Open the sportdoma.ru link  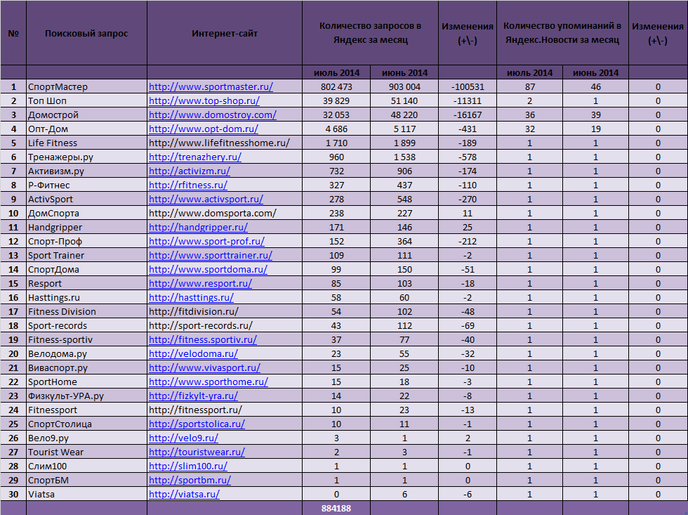tap(208, 269)
